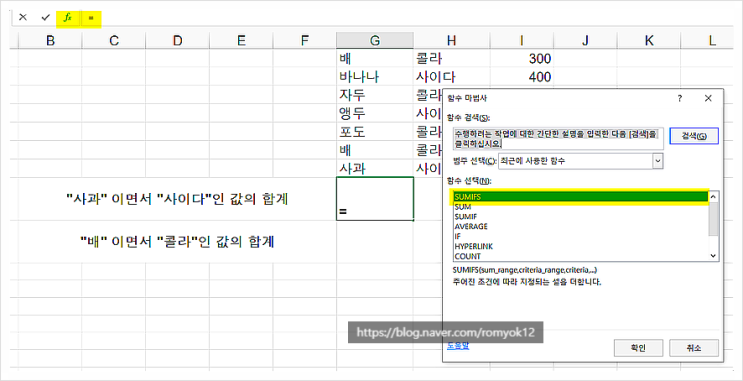Select column D header
Image resolution: width=743 pixels, height=381 pixels.
177,41
